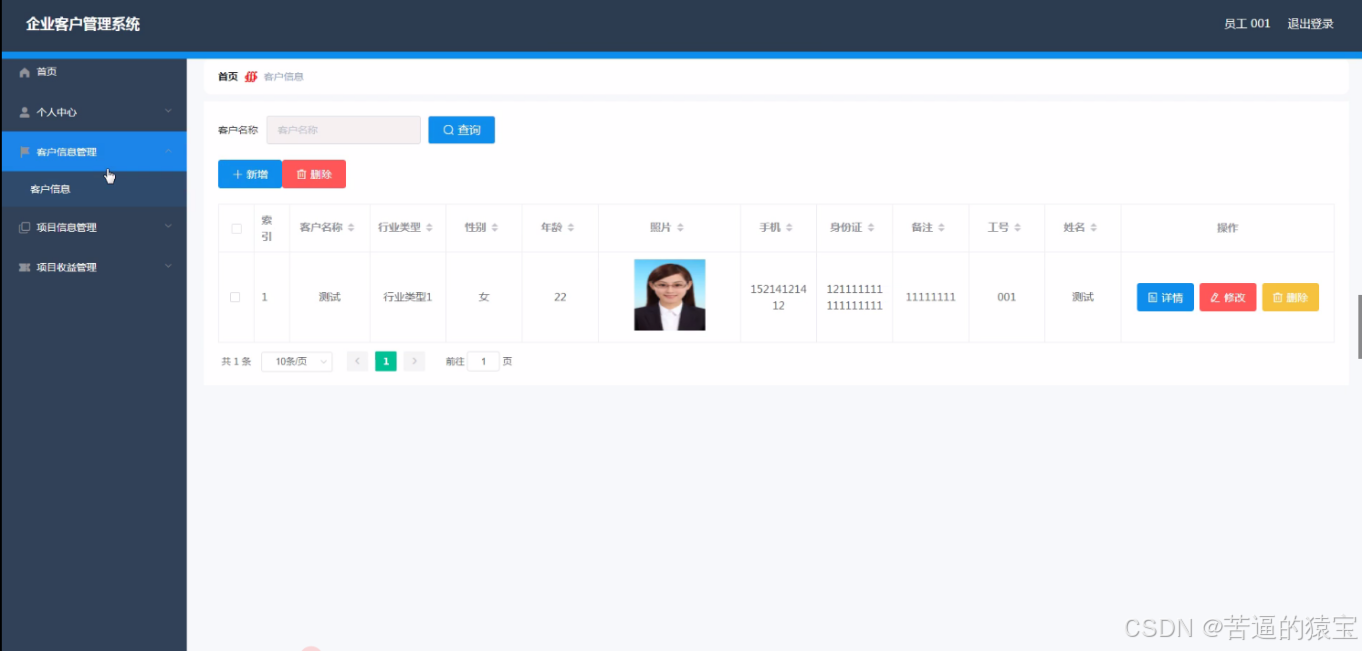1362x651 pixels.
Task: Sort by 照片 column arrows
Action: [x=681, y=228]
